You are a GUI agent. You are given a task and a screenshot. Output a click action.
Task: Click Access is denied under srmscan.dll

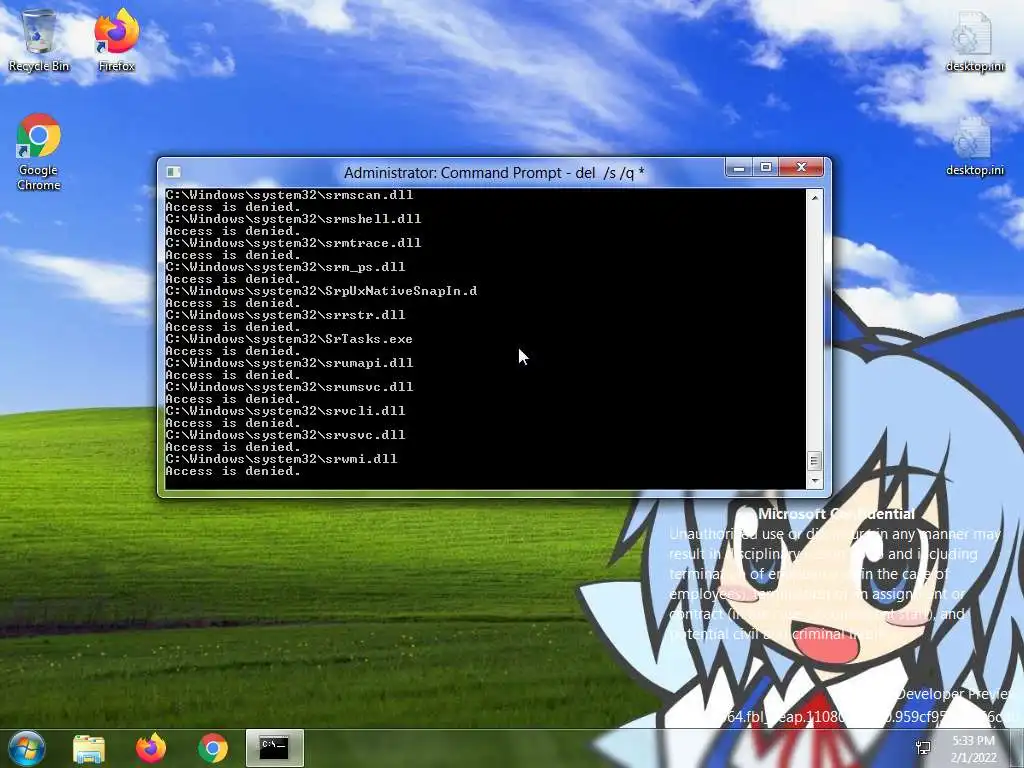(233, 207)
